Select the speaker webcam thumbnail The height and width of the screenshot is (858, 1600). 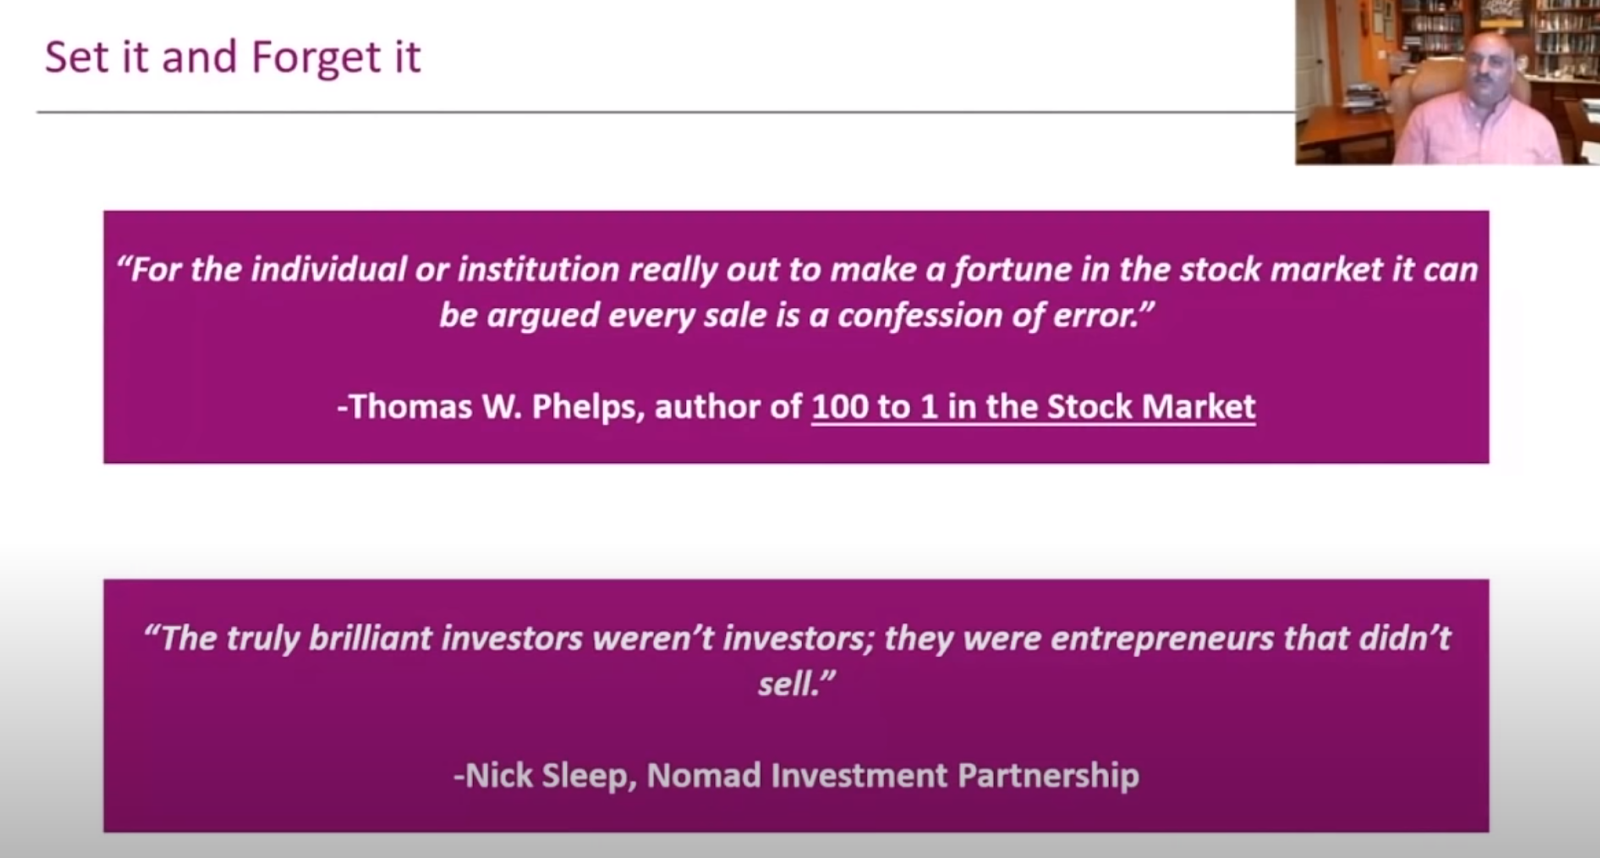point(1447,82)
